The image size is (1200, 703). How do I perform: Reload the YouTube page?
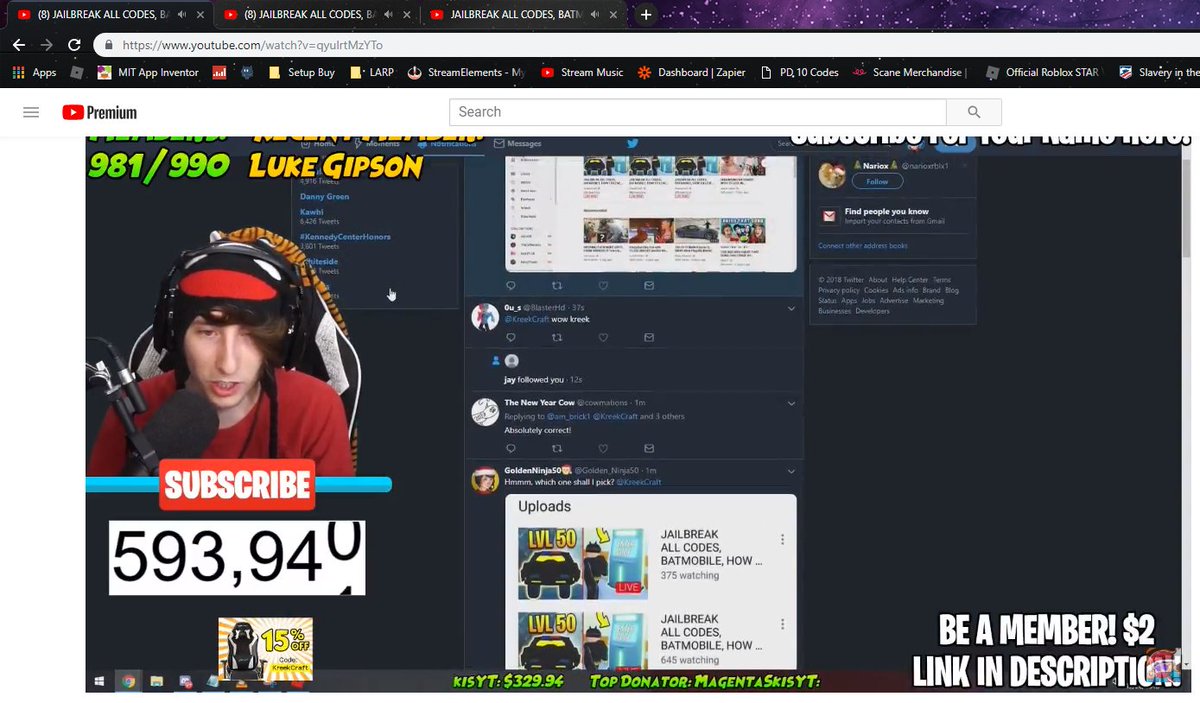tap(74, 45)
